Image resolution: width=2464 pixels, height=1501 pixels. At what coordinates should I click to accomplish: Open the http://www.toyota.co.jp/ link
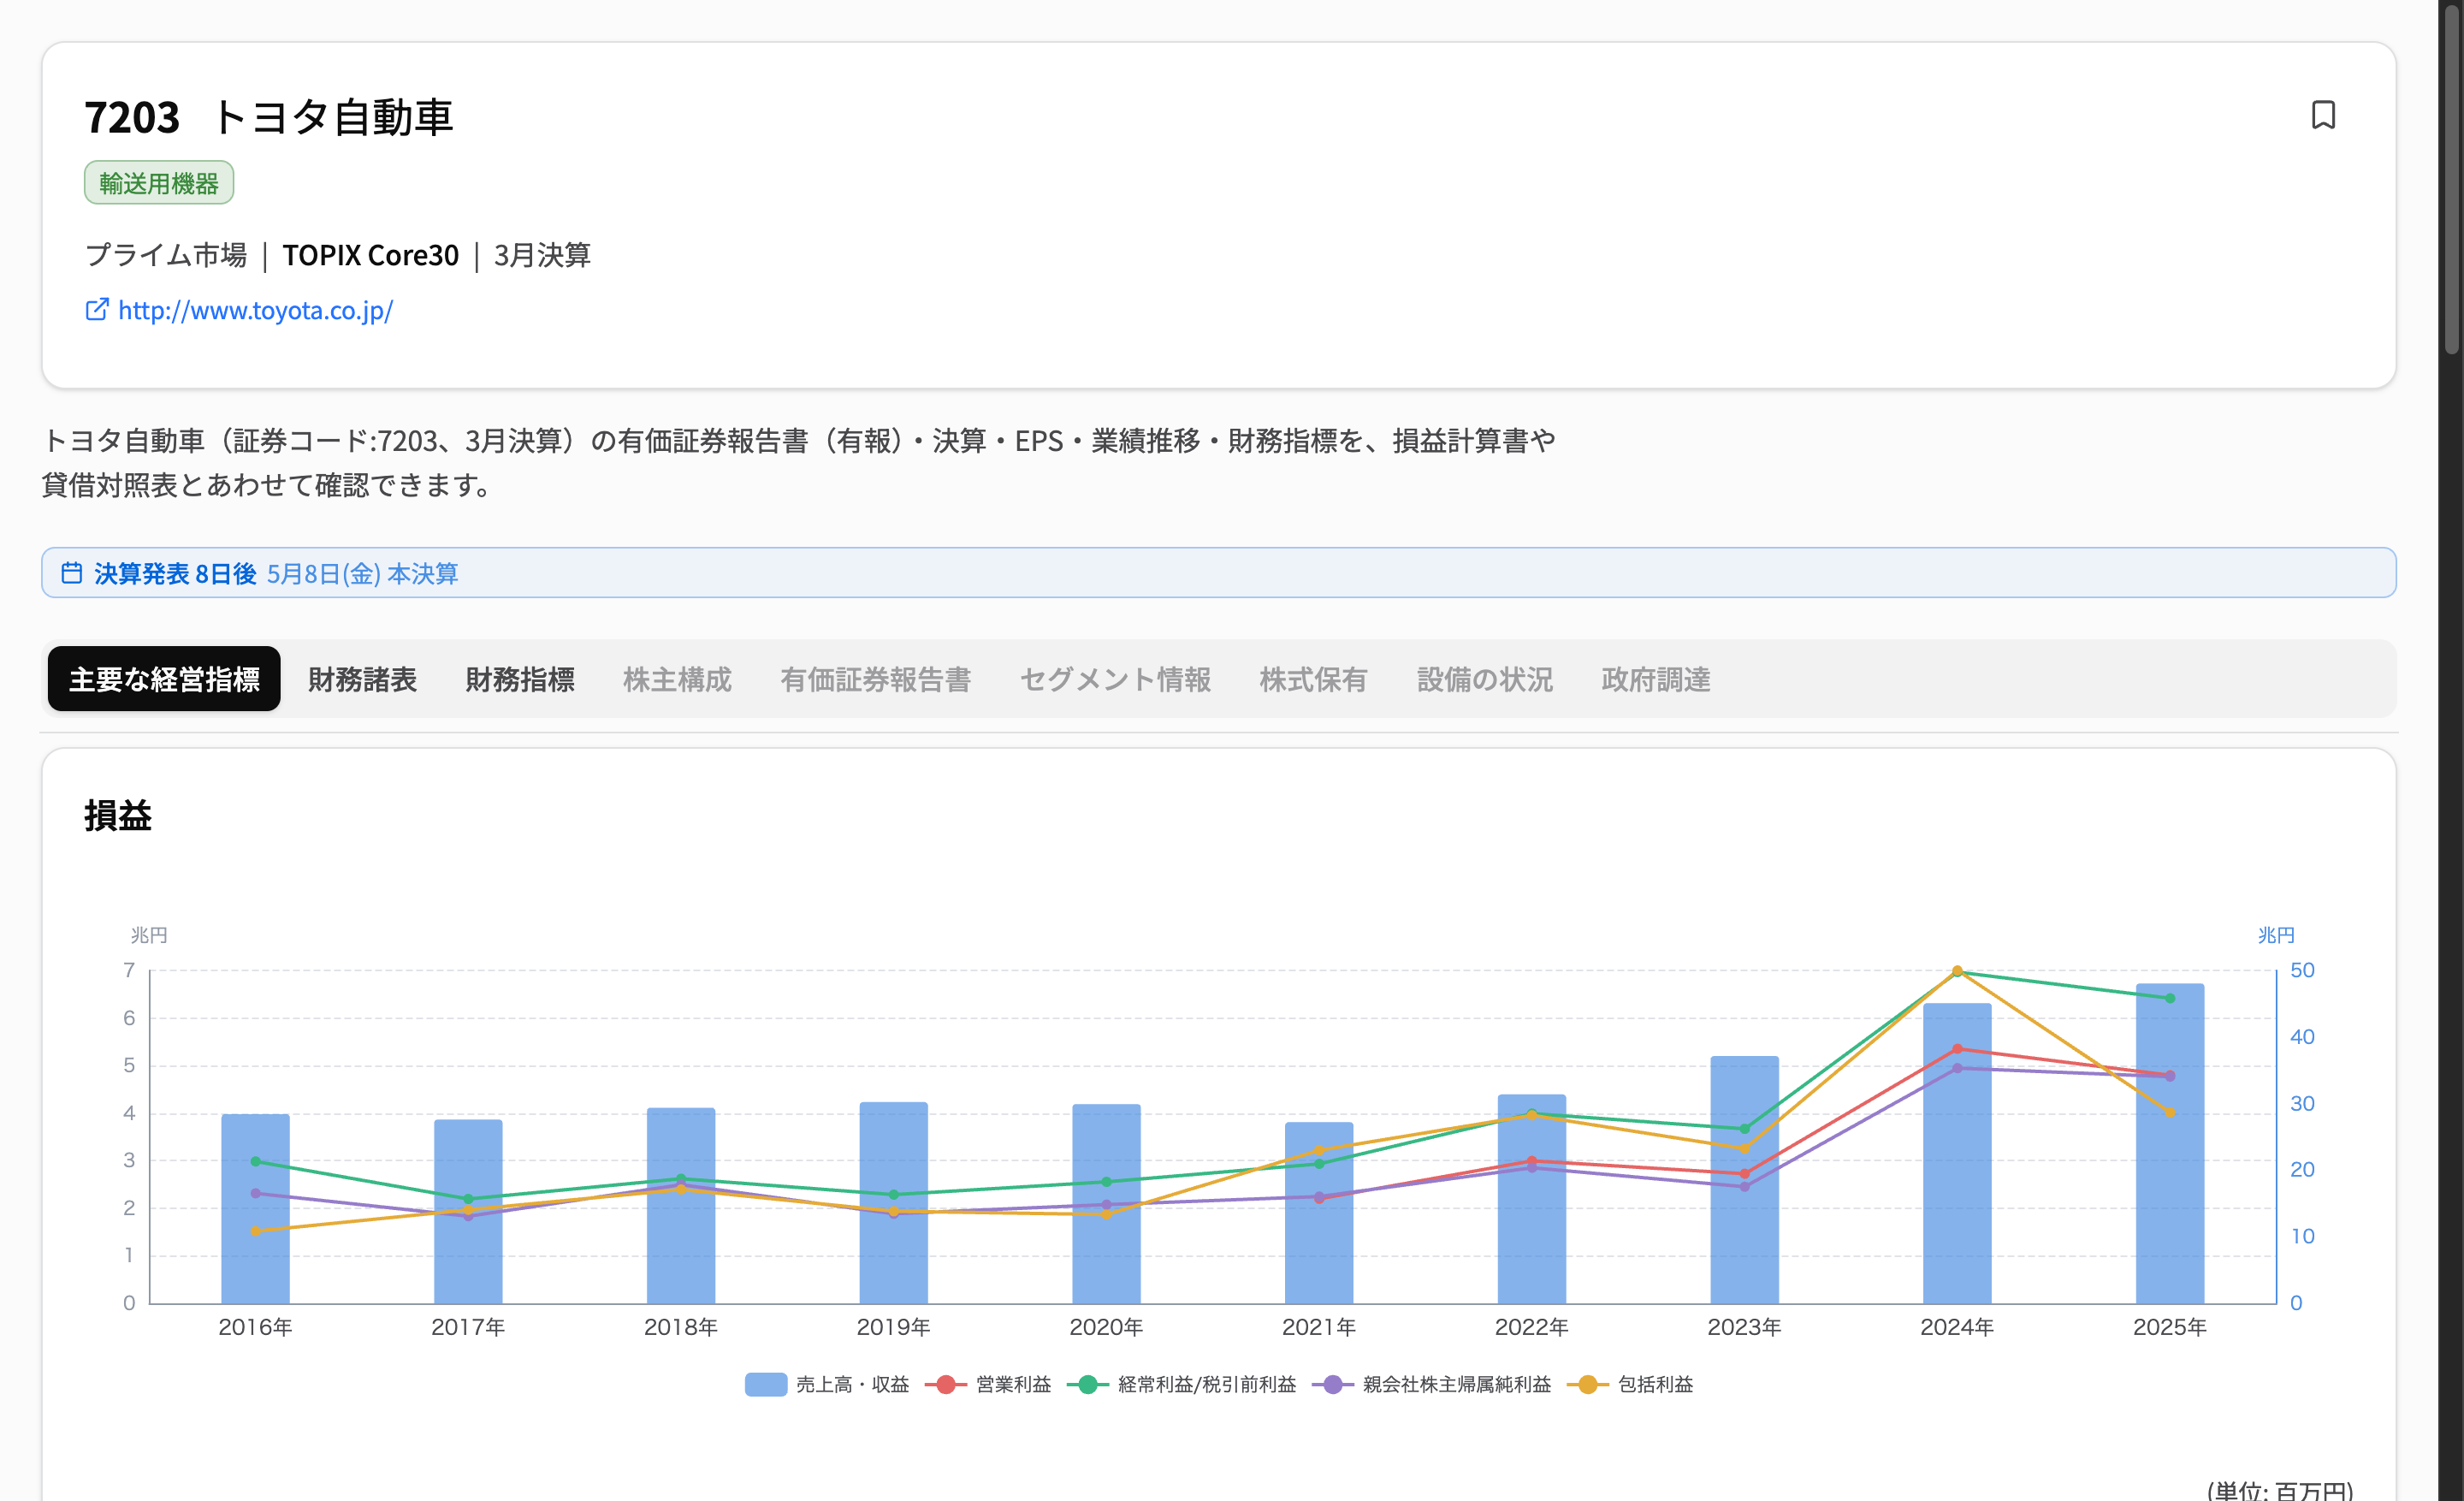point(255,310)
